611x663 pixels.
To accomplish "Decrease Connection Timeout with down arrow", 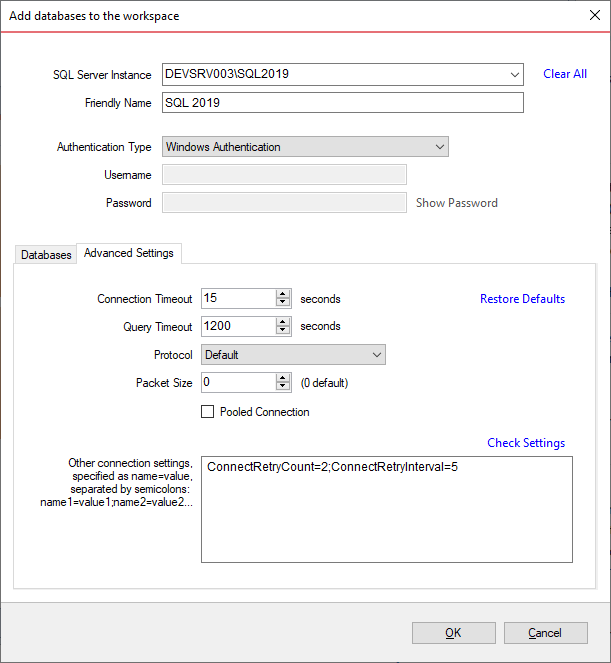I will coord(282,302).
